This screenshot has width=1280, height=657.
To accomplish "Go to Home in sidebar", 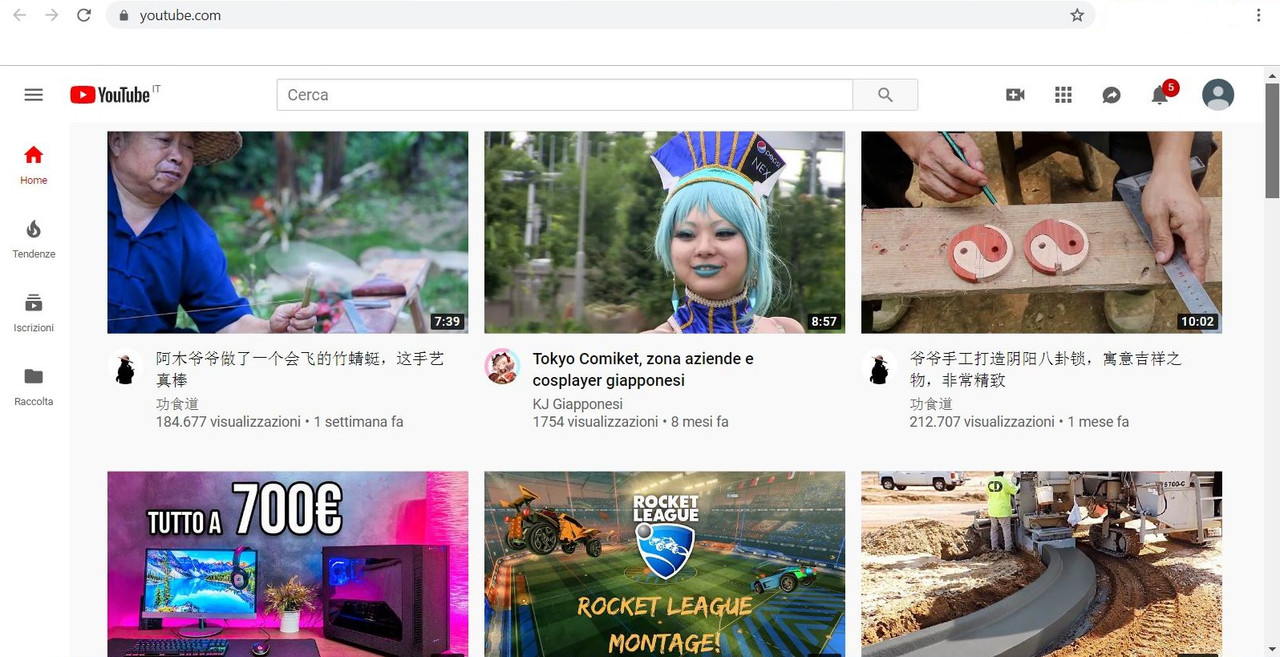I will click(33, 165).
